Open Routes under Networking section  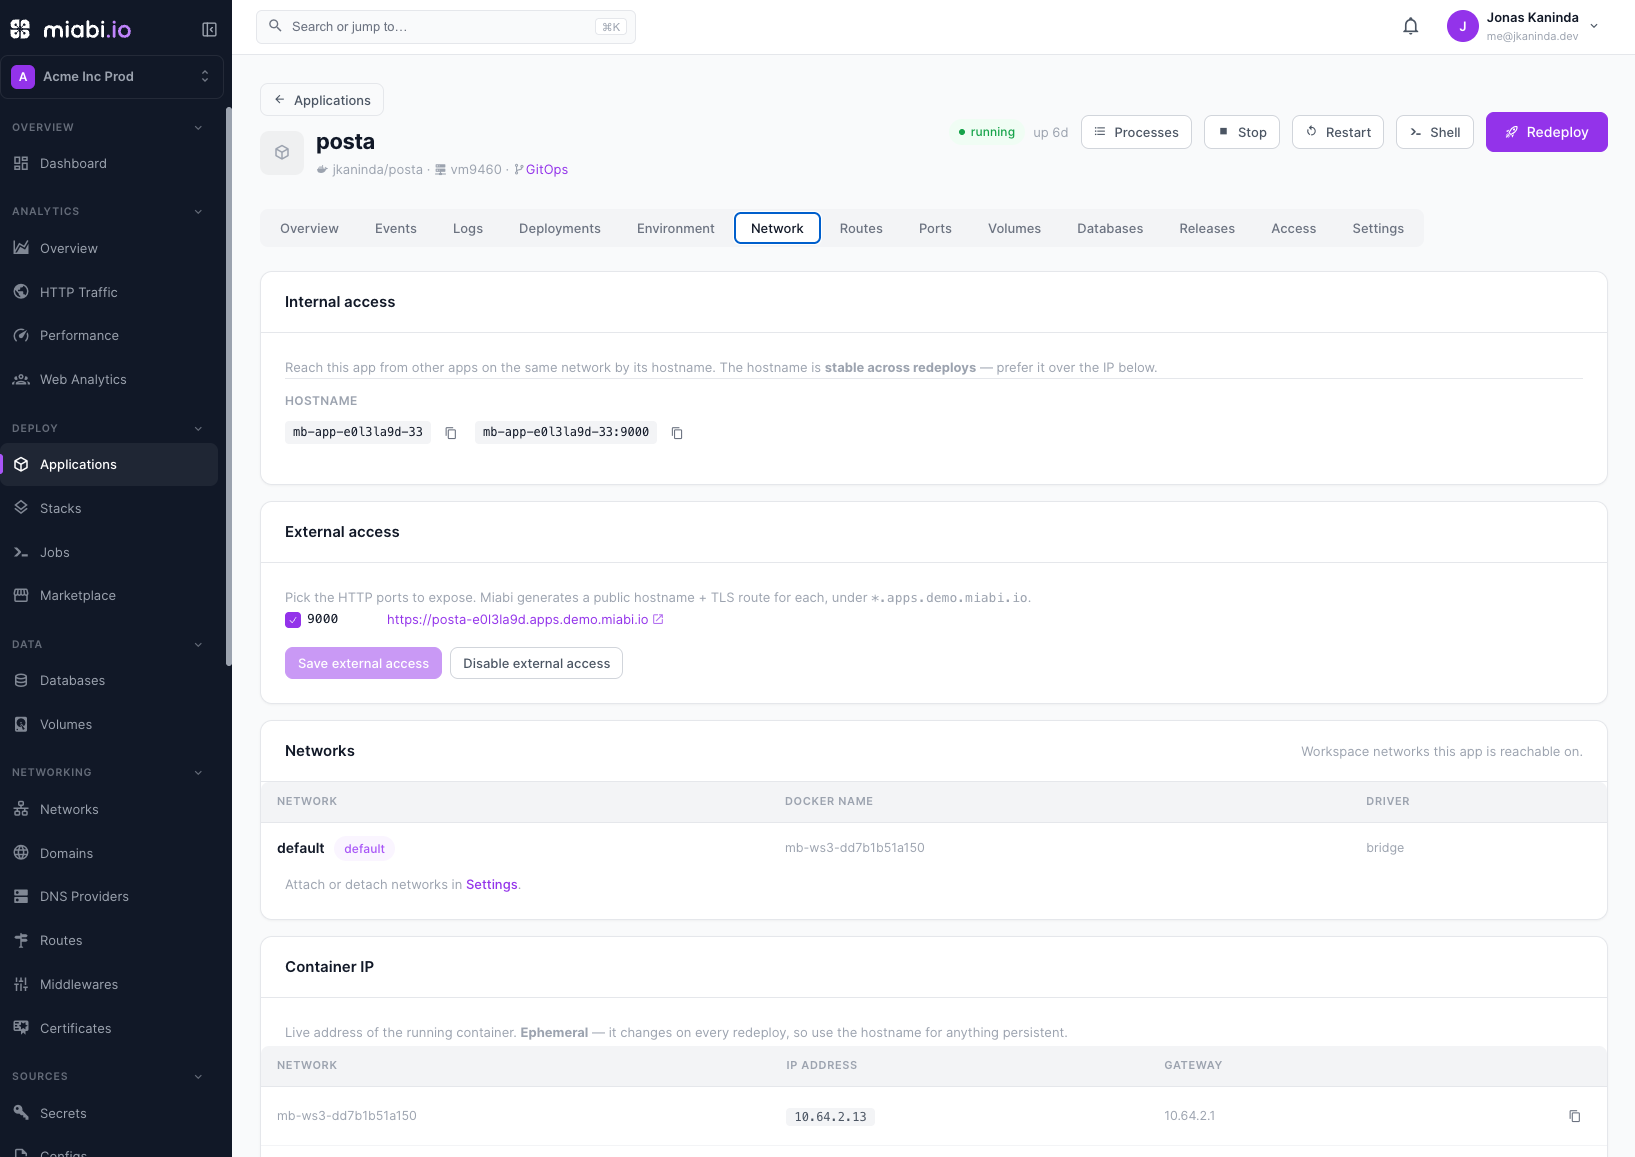[x=109, y=941]
